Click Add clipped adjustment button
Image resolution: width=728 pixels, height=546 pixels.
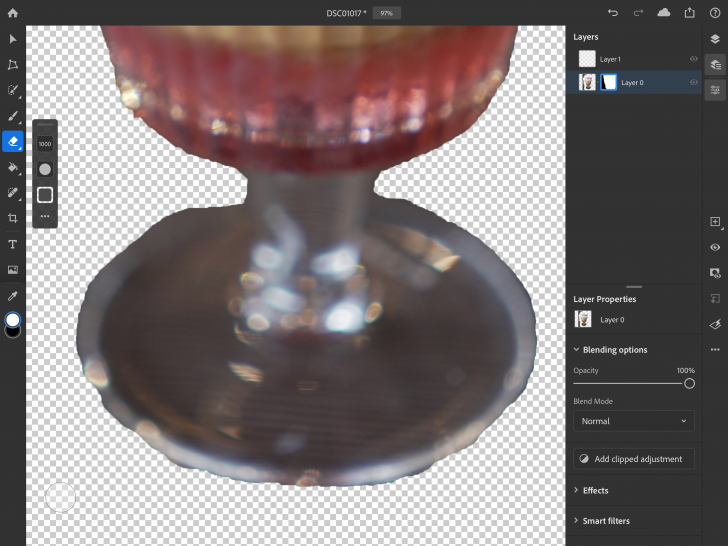[634, 459]
